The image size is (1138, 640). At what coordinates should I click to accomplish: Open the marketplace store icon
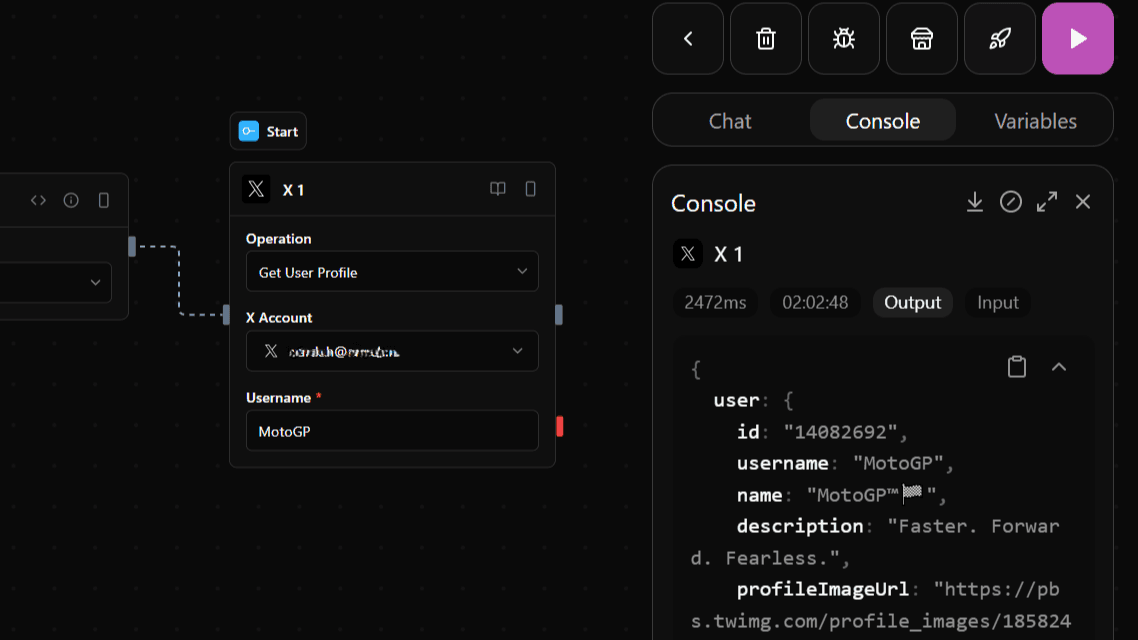[x=921, y=39]
